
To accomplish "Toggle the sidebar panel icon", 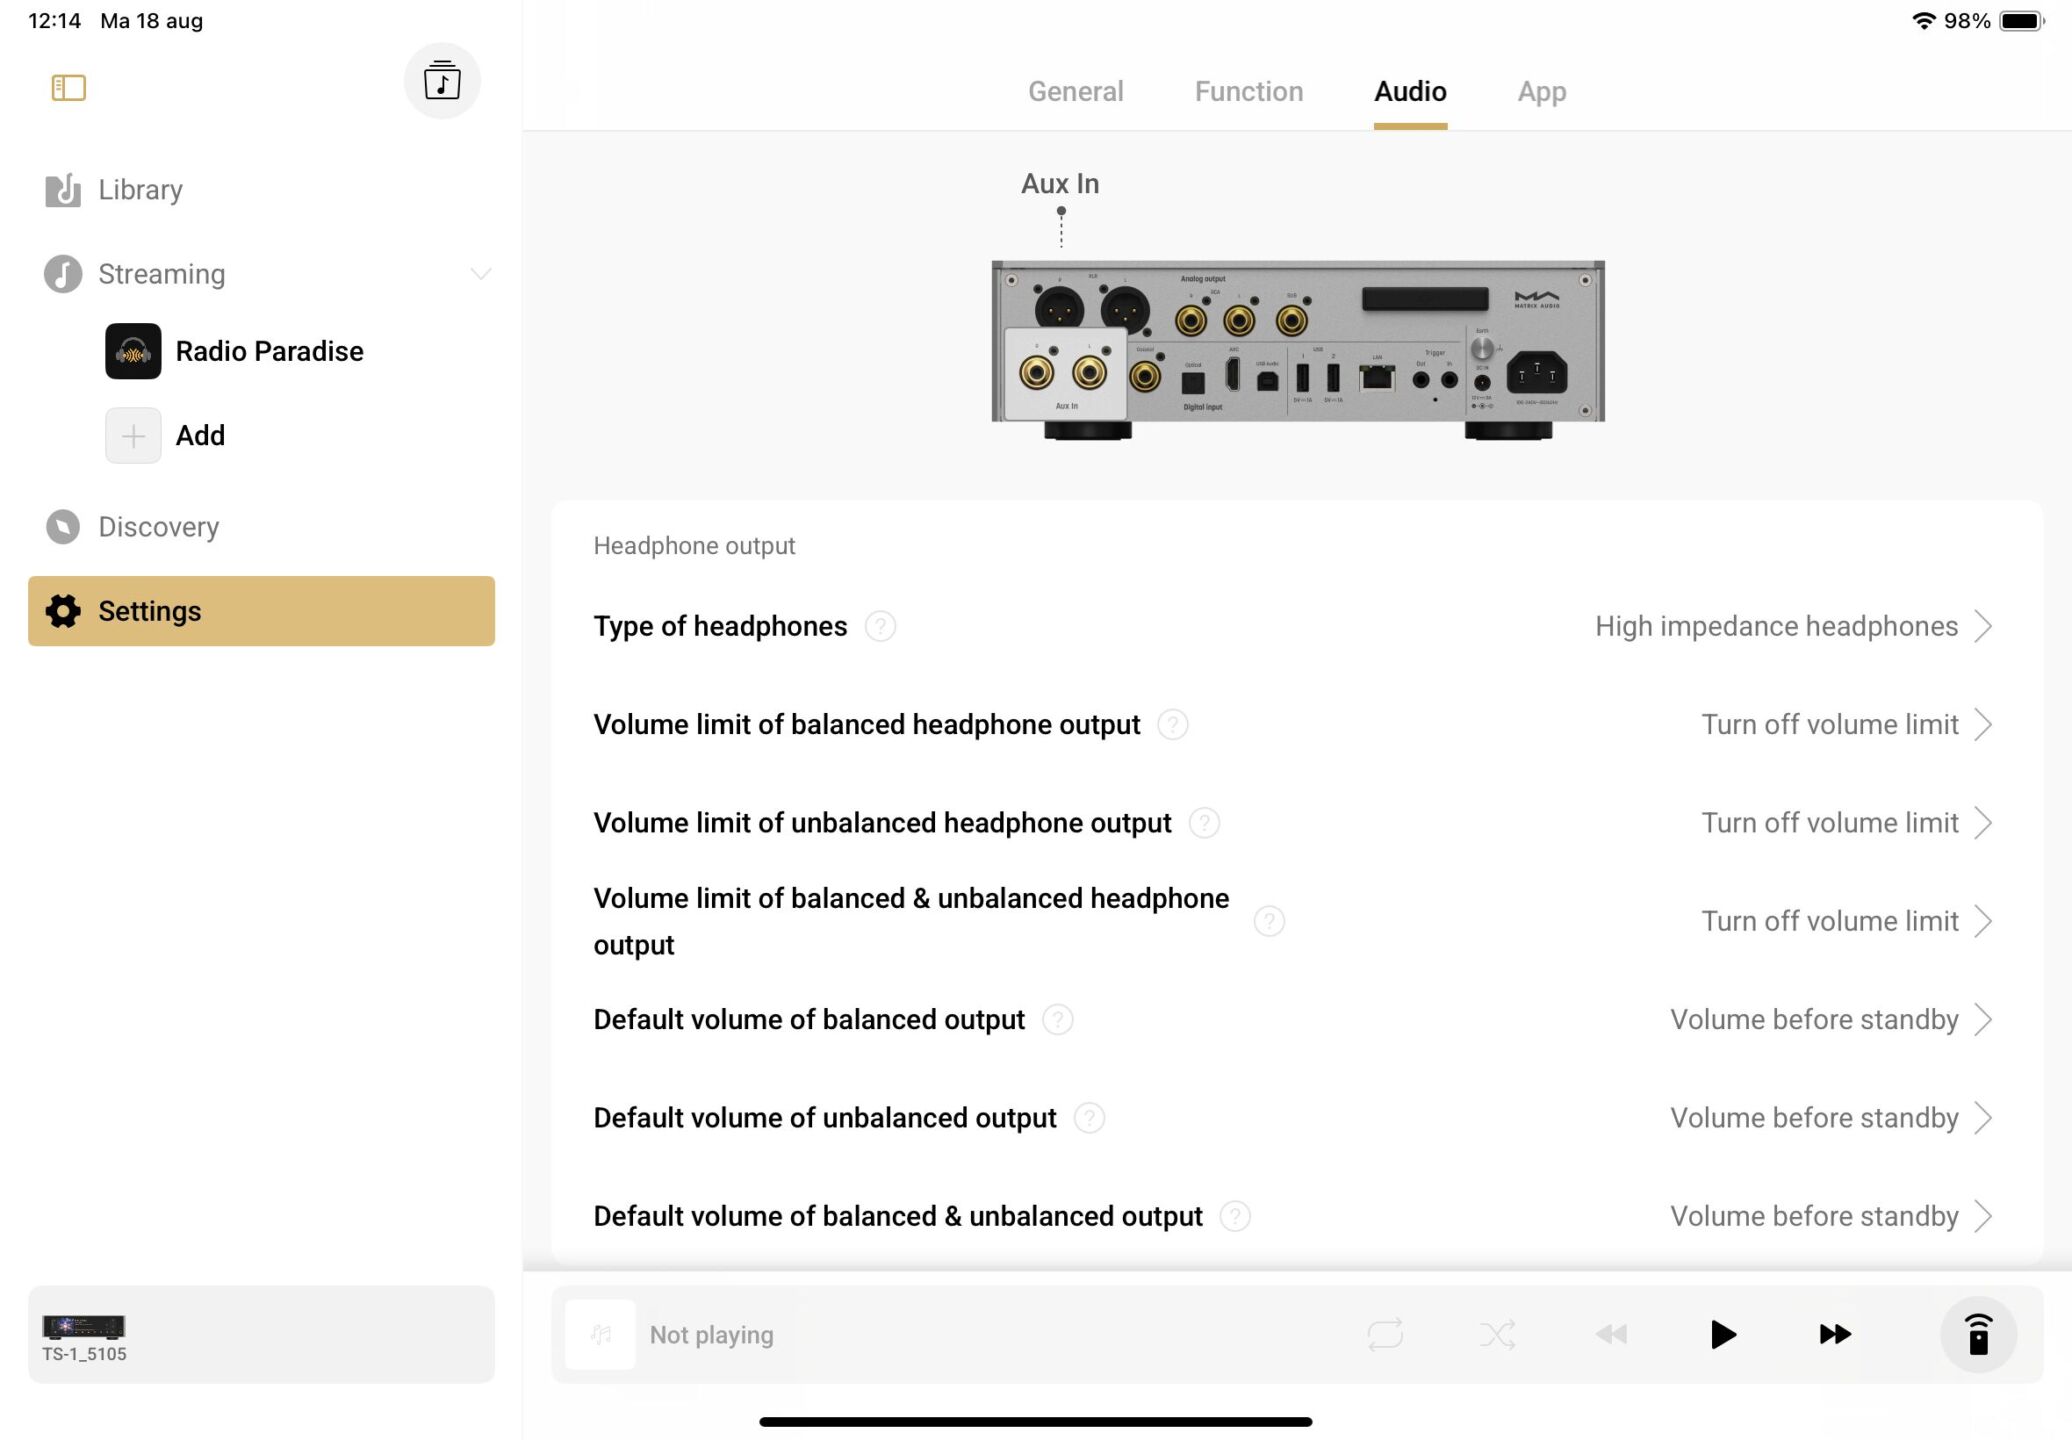I will coord(68,88).
